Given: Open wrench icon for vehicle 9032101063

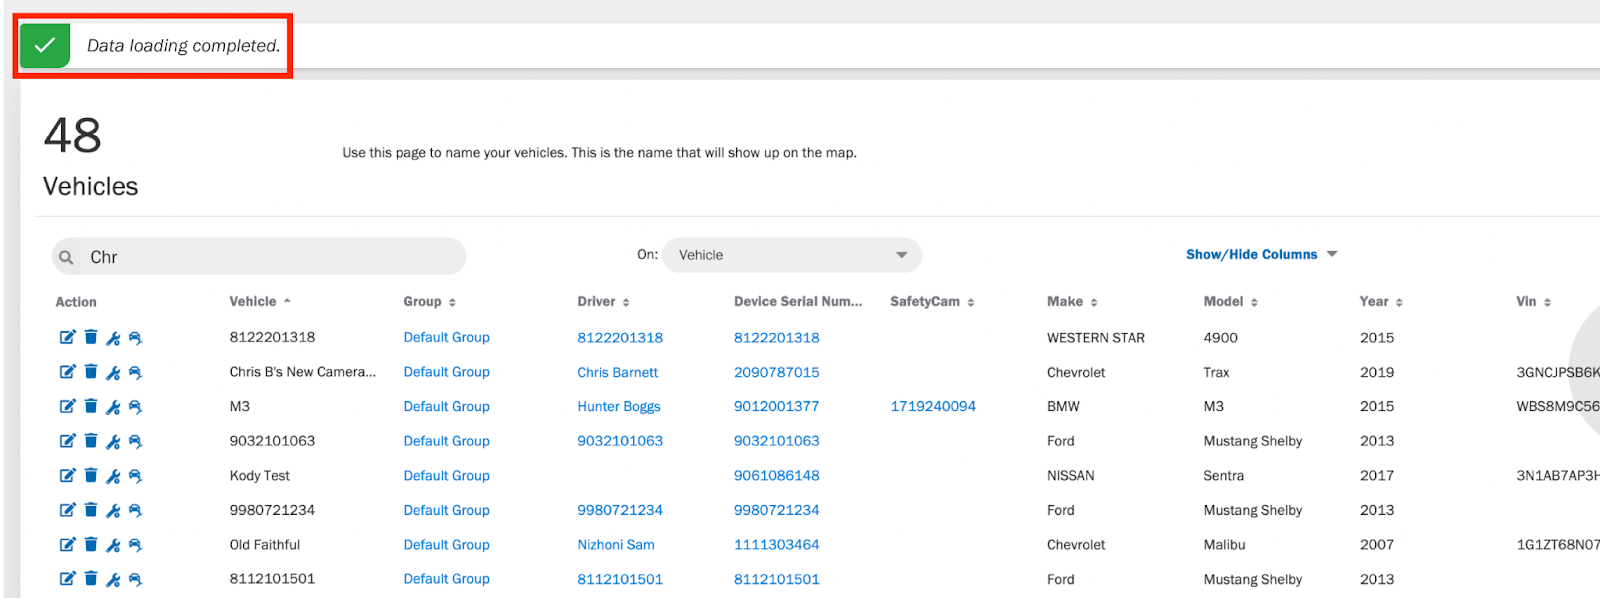Looking at the screenshot, I should pyautogui.click(x=113, y=442).
